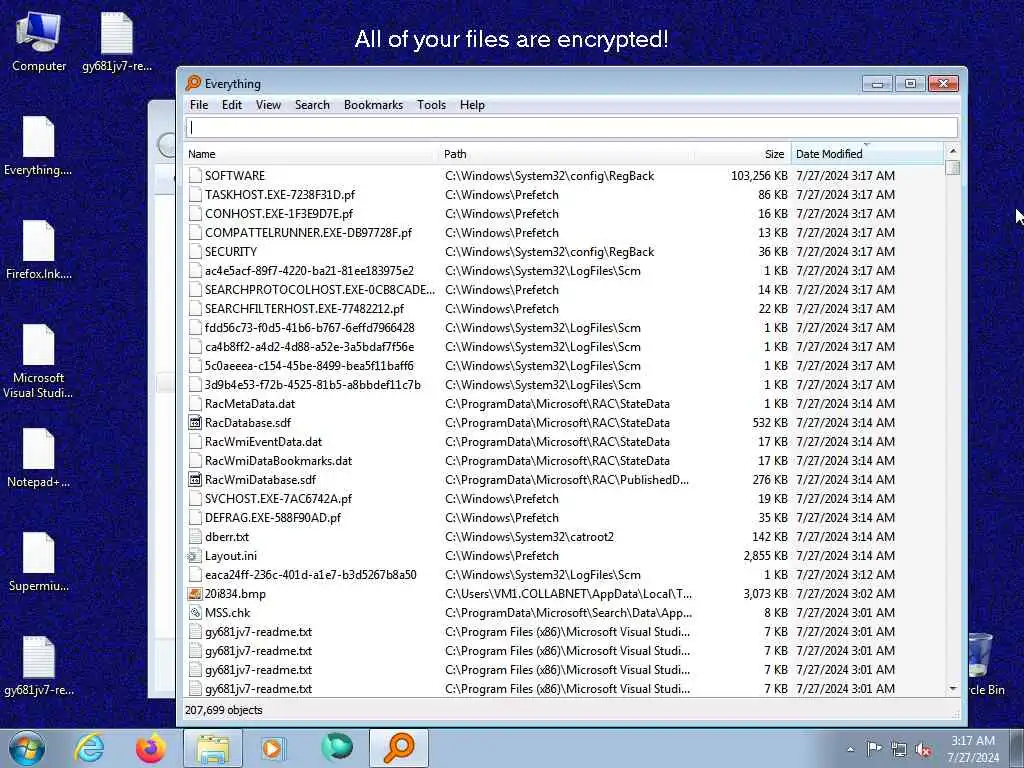The height and width of the screenshot is (768, 1024).
Task: Show hidden tray icons arrow
Action: tap(850, 750)
